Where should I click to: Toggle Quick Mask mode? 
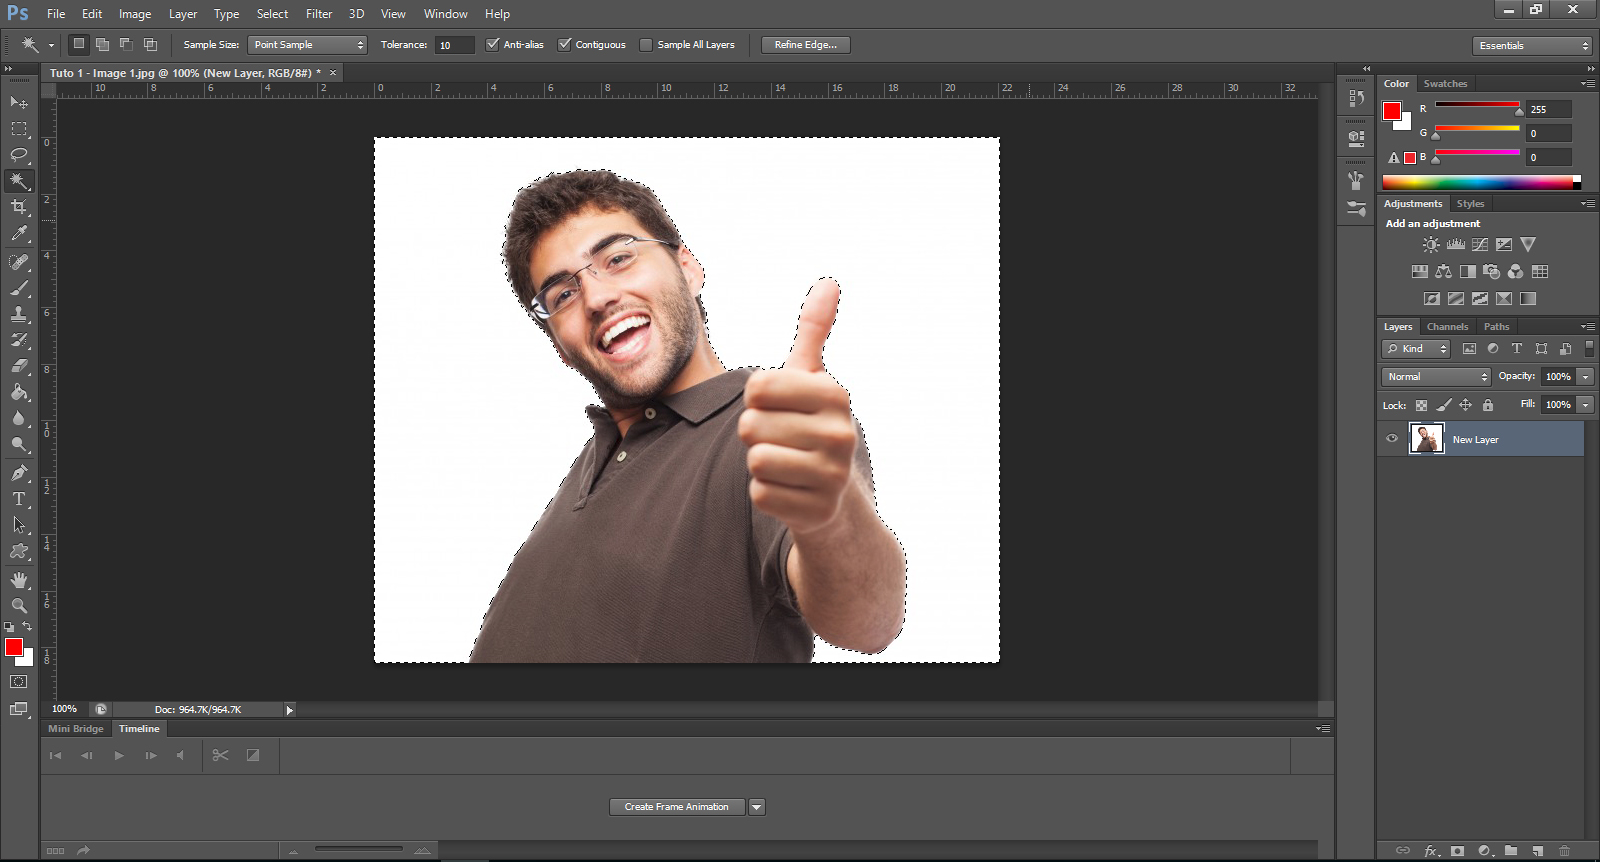(19, 682)
